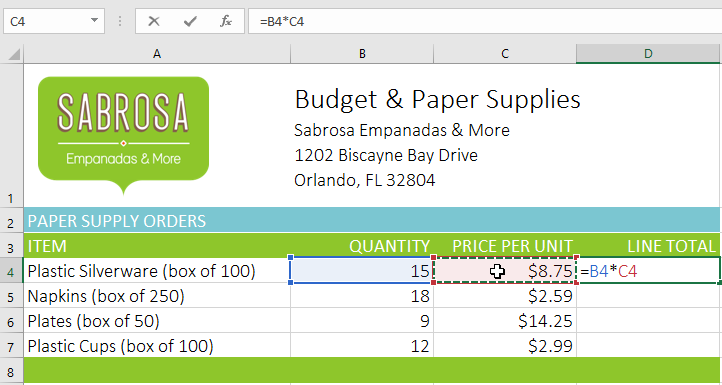Select the Plastic Silverware (box of 100) cell
The image size is (722, 385).
click(x=157, y=271)
